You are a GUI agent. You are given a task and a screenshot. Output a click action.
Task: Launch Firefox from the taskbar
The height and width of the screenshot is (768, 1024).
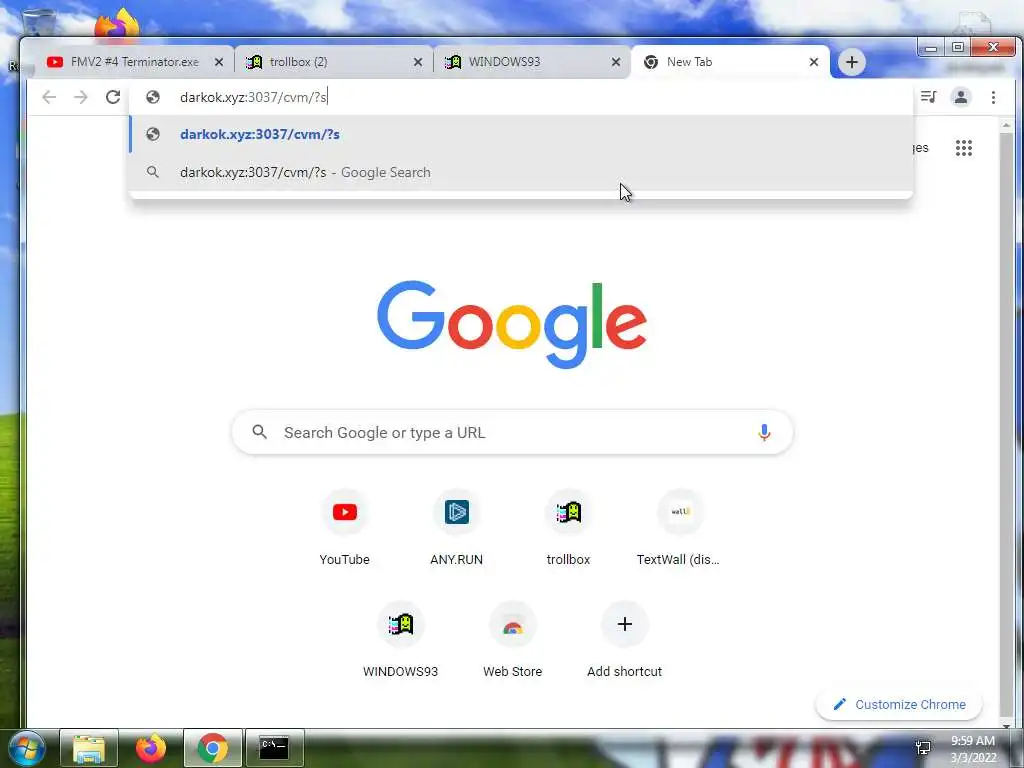[x=151, y=748]
